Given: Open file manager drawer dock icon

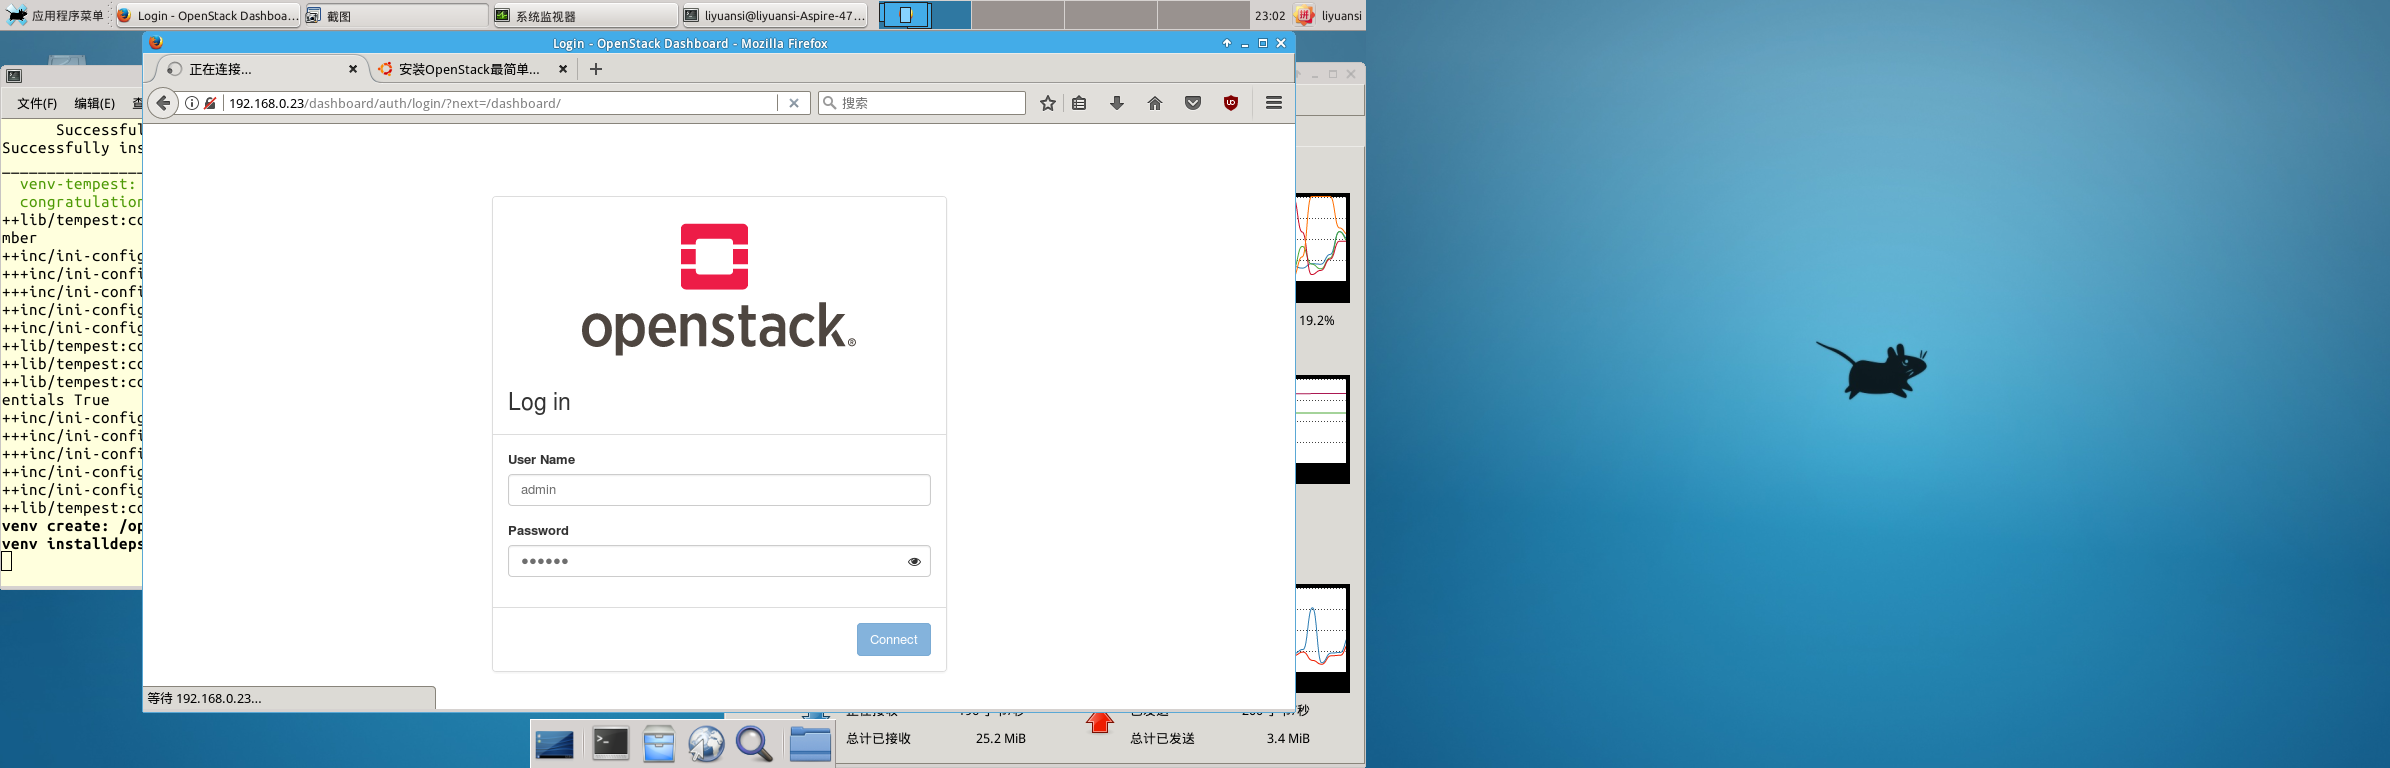Looking at the screenshot, I should 659,744.
